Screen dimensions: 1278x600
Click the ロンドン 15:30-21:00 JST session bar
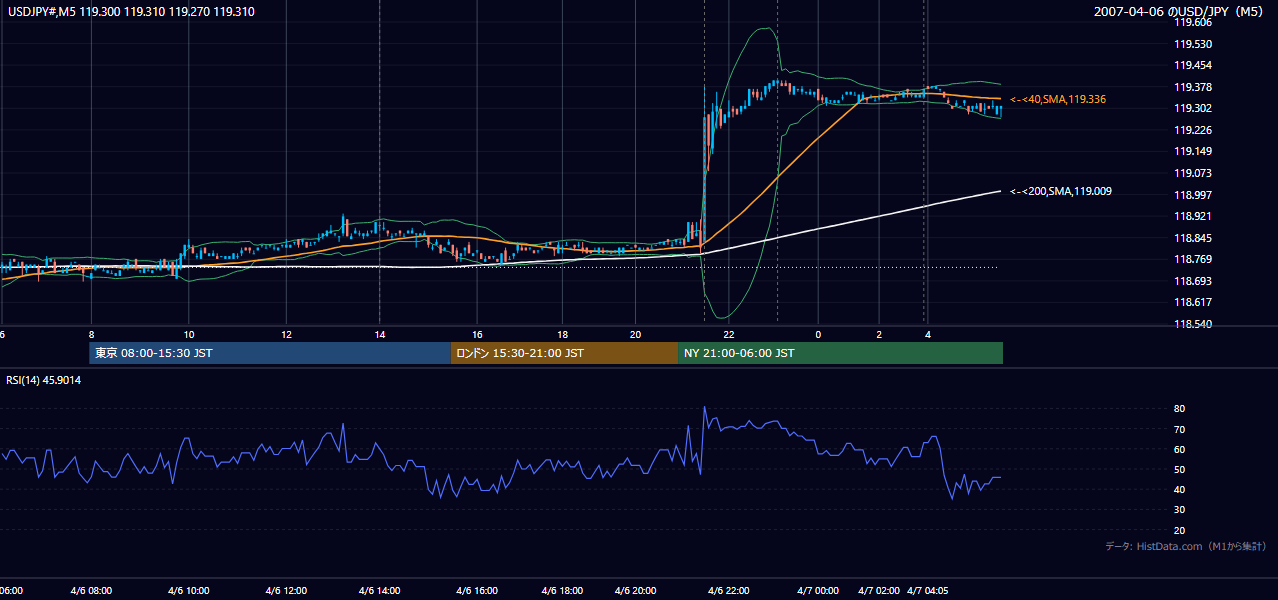tap(564, 353)
